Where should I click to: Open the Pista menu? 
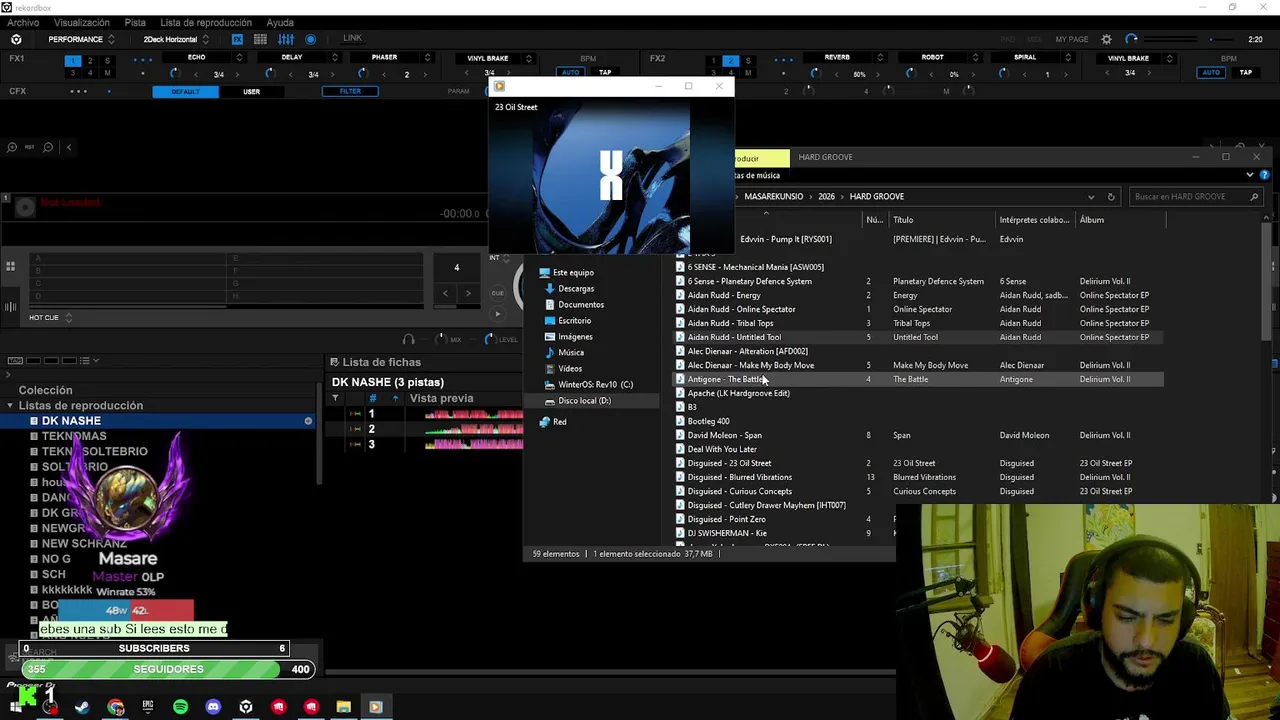click(x=135, y=22)
